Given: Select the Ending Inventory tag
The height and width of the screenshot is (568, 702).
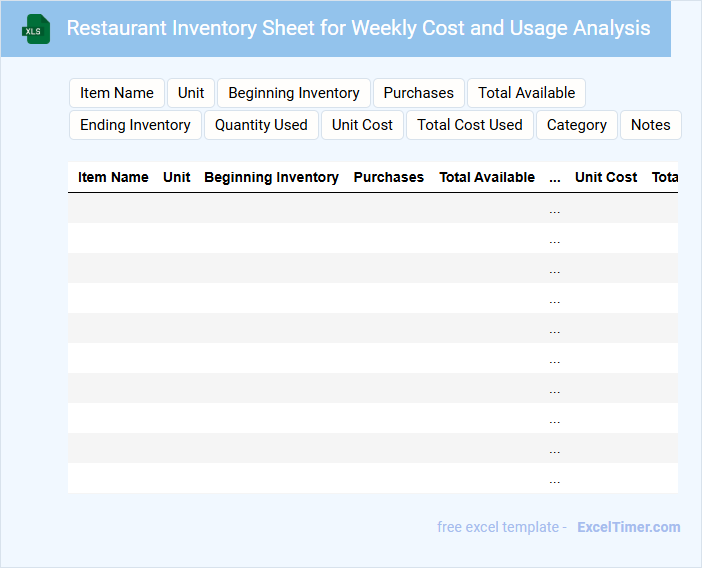Looking at the screenshot, I should coord(135,125).
